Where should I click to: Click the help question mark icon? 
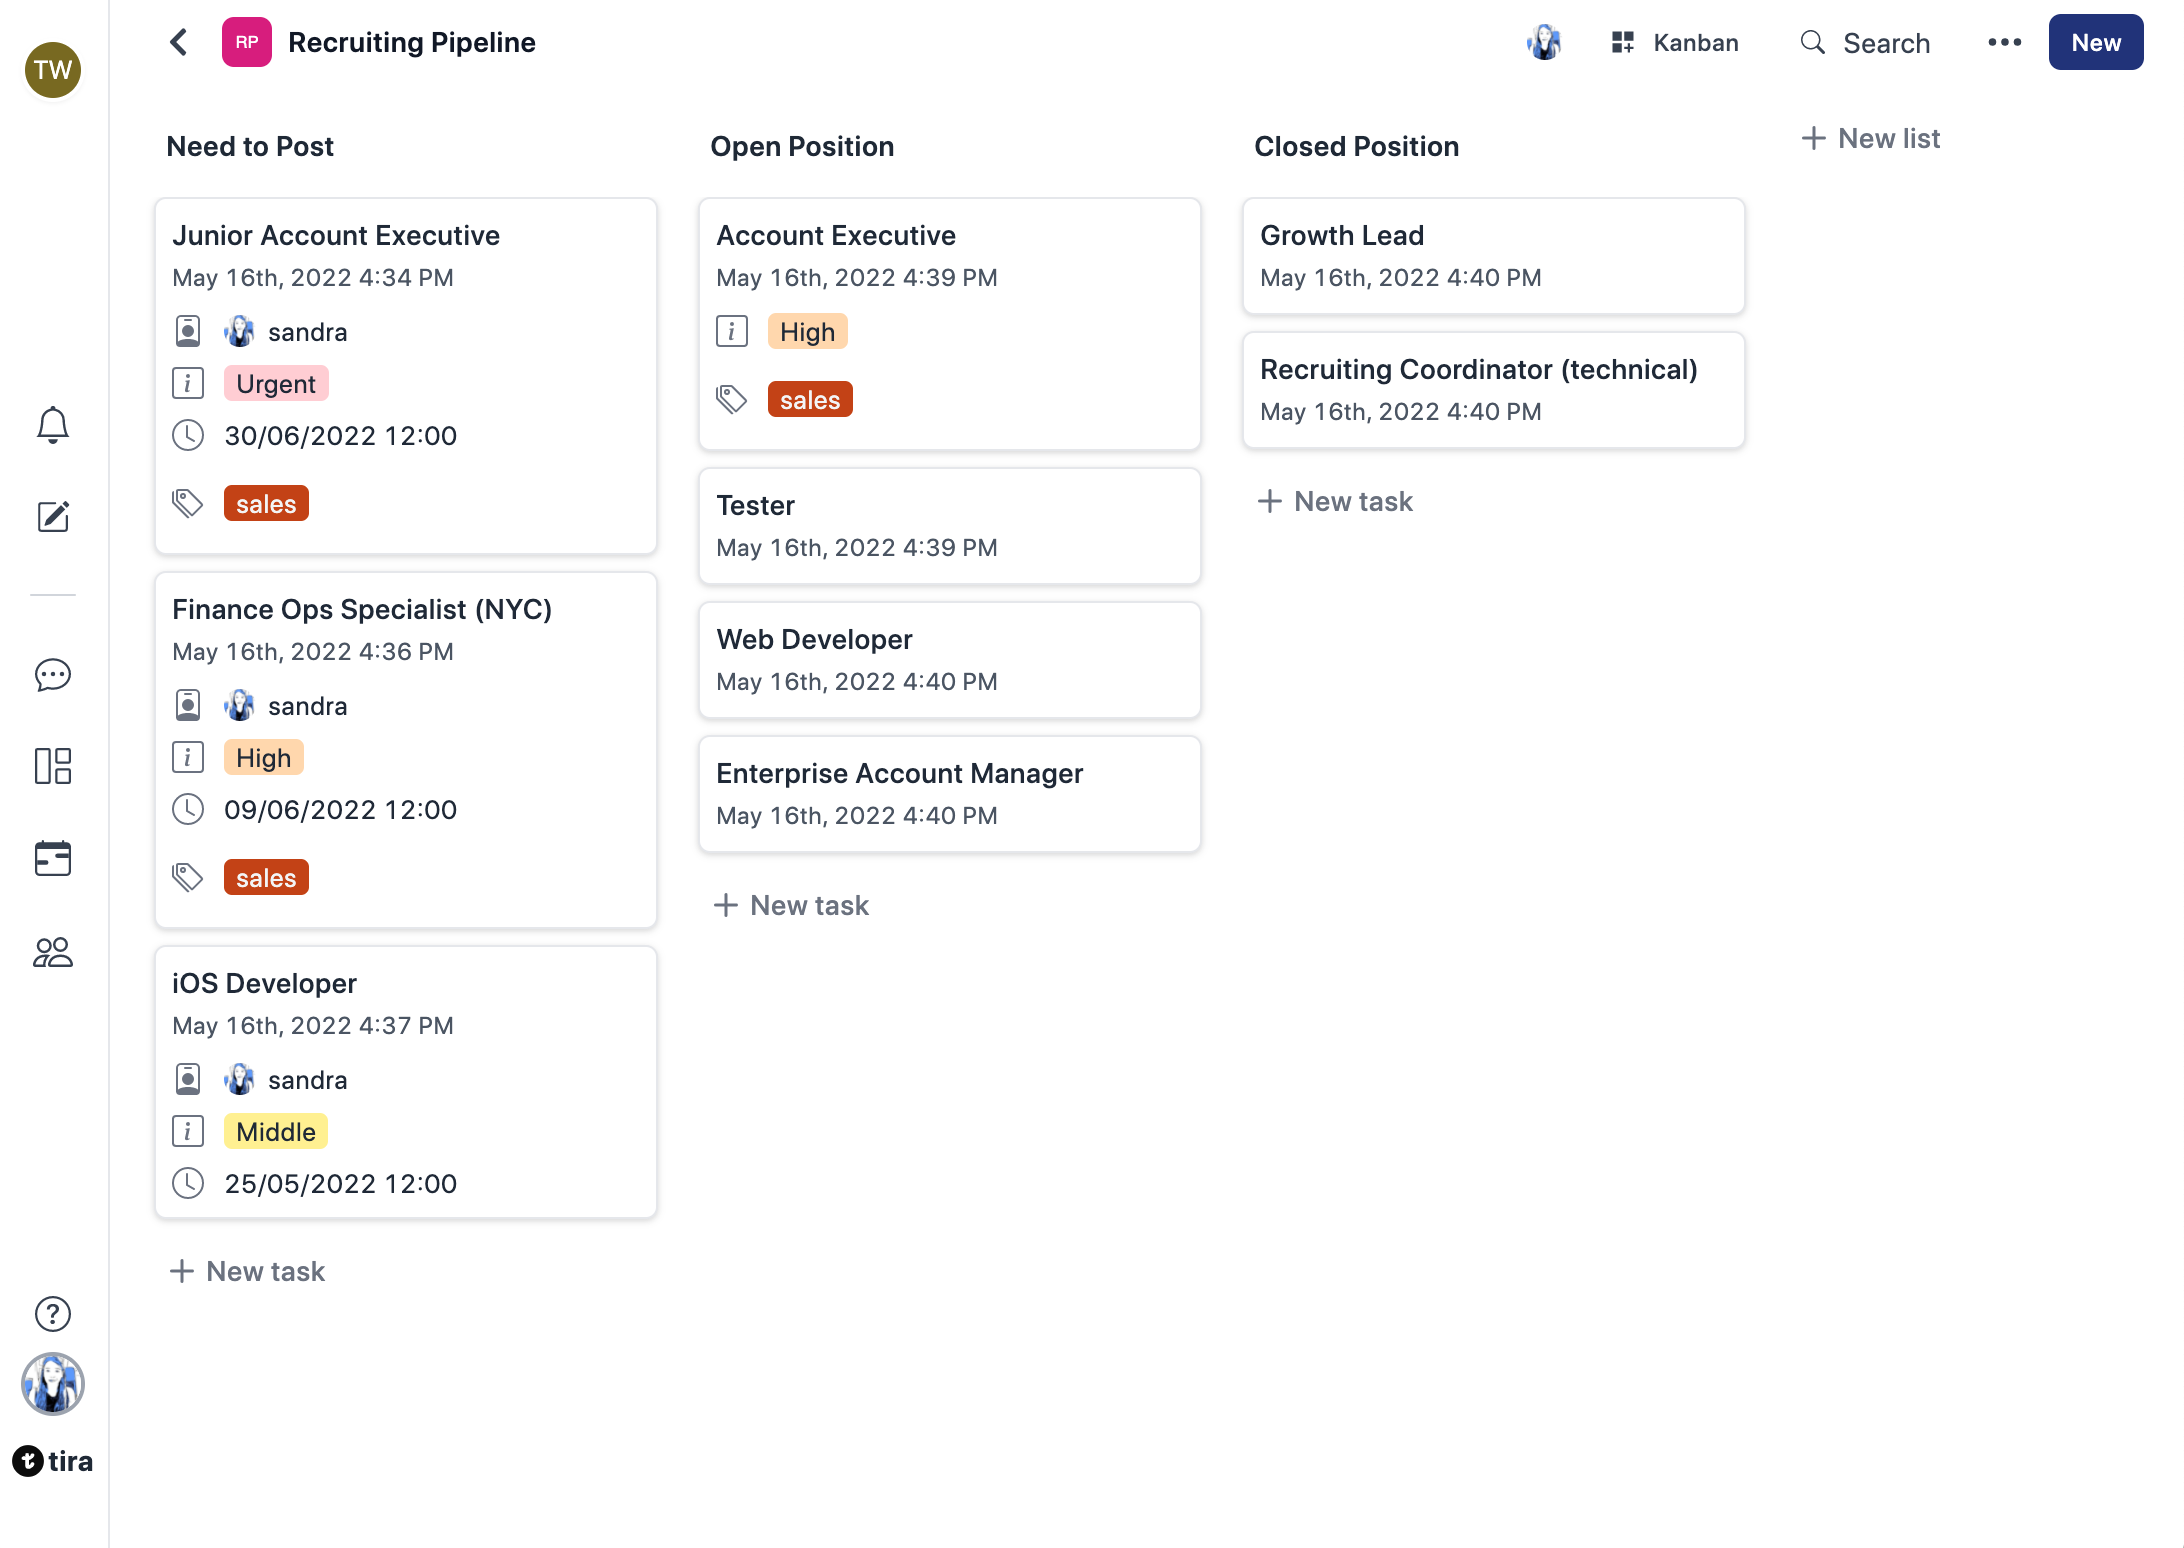point(53,1314)
